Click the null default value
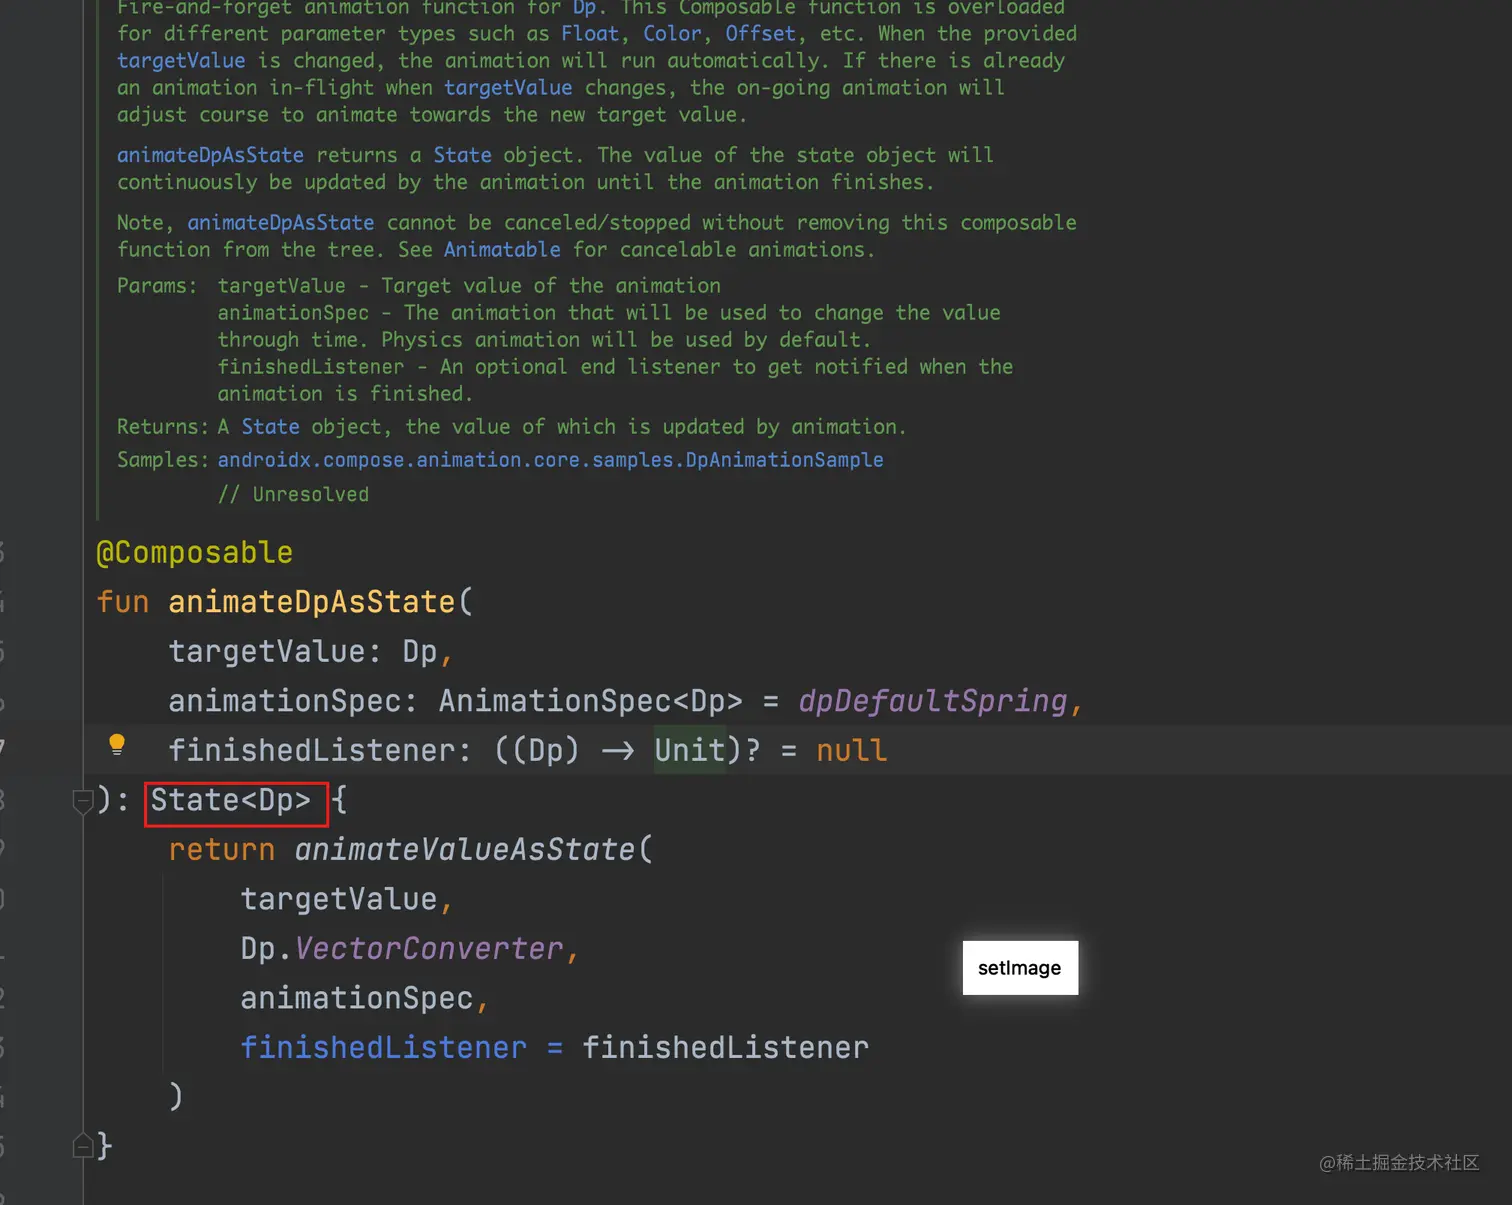 (x=851, y=751)
